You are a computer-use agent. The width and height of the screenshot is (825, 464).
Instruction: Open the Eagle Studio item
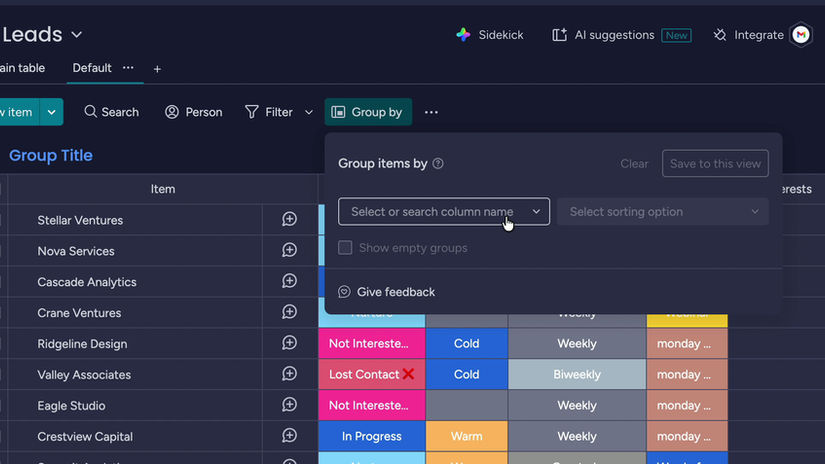[71, 406]
